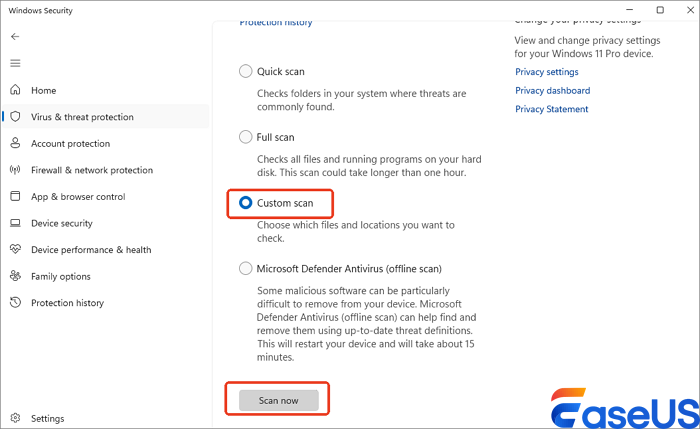Click the 'Some malicious software' description paragraph
Image resolution: width=700 pixels, height=429 pixels.
[x=367, y=324]
